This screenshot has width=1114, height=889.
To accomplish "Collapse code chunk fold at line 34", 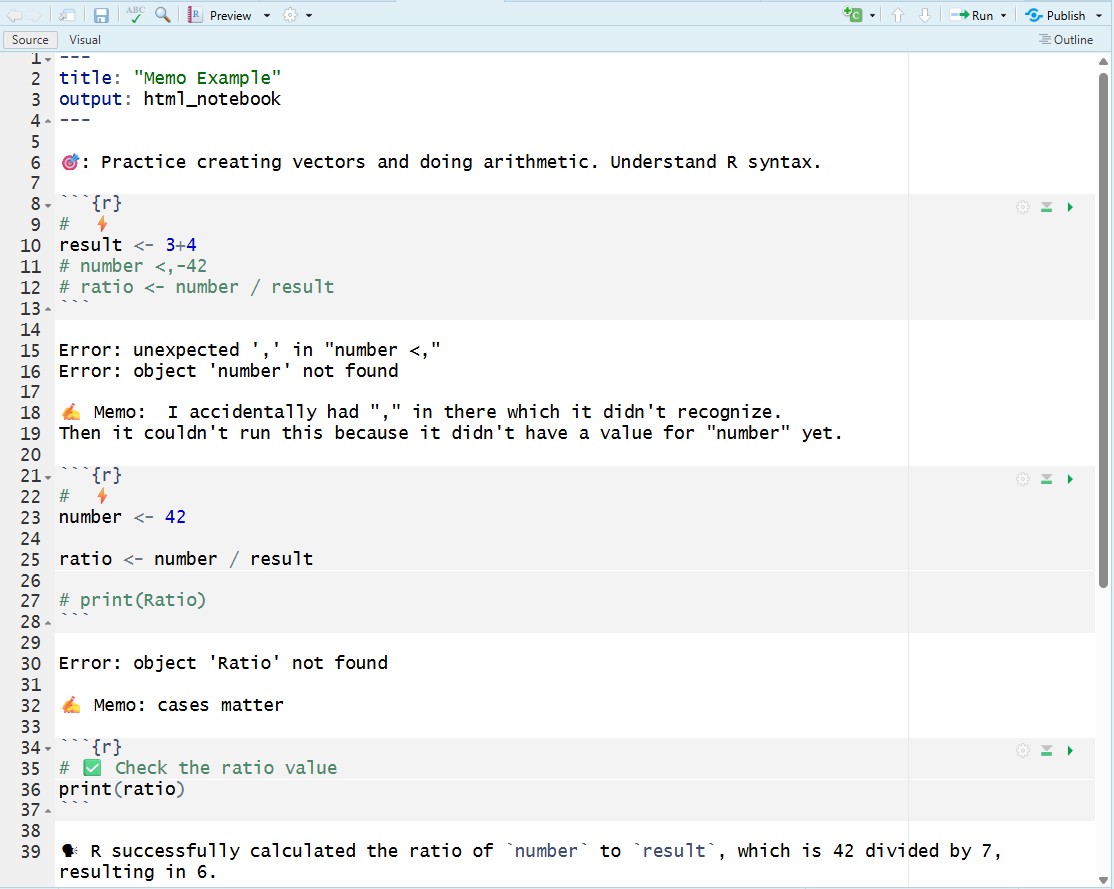I will tap(48, 749).
